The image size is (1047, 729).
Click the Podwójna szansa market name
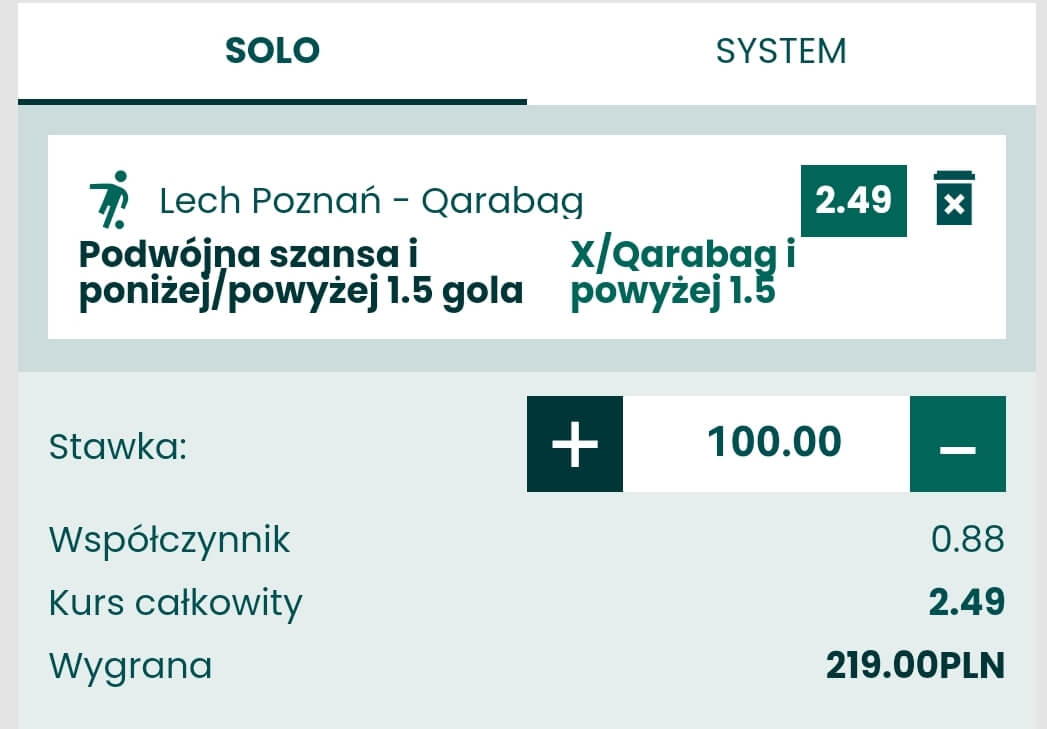pos(300,273)
